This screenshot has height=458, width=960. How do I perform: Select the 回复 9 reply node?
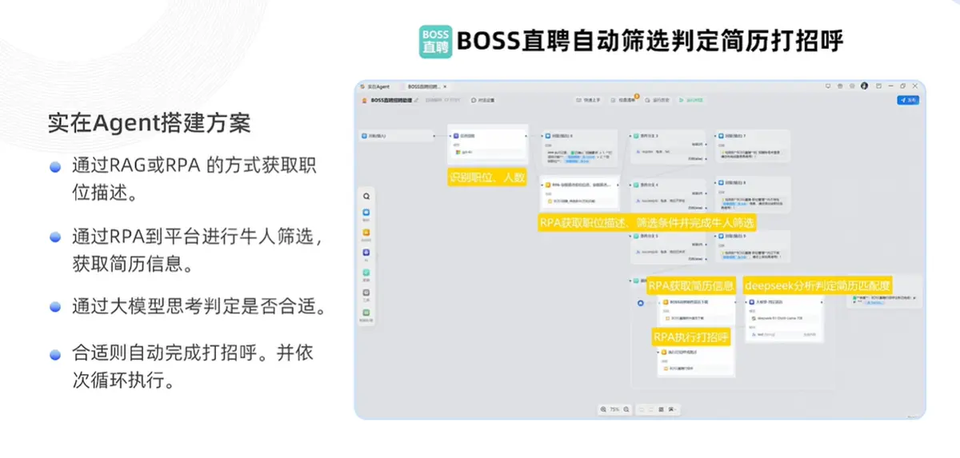(753, 247)
